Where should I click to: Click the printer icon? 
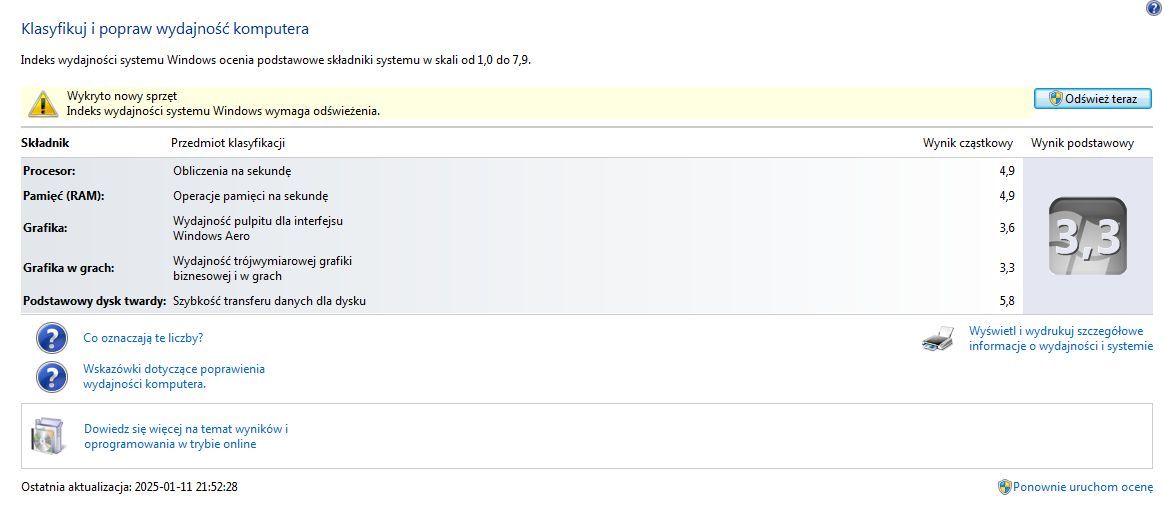[938, 339]
